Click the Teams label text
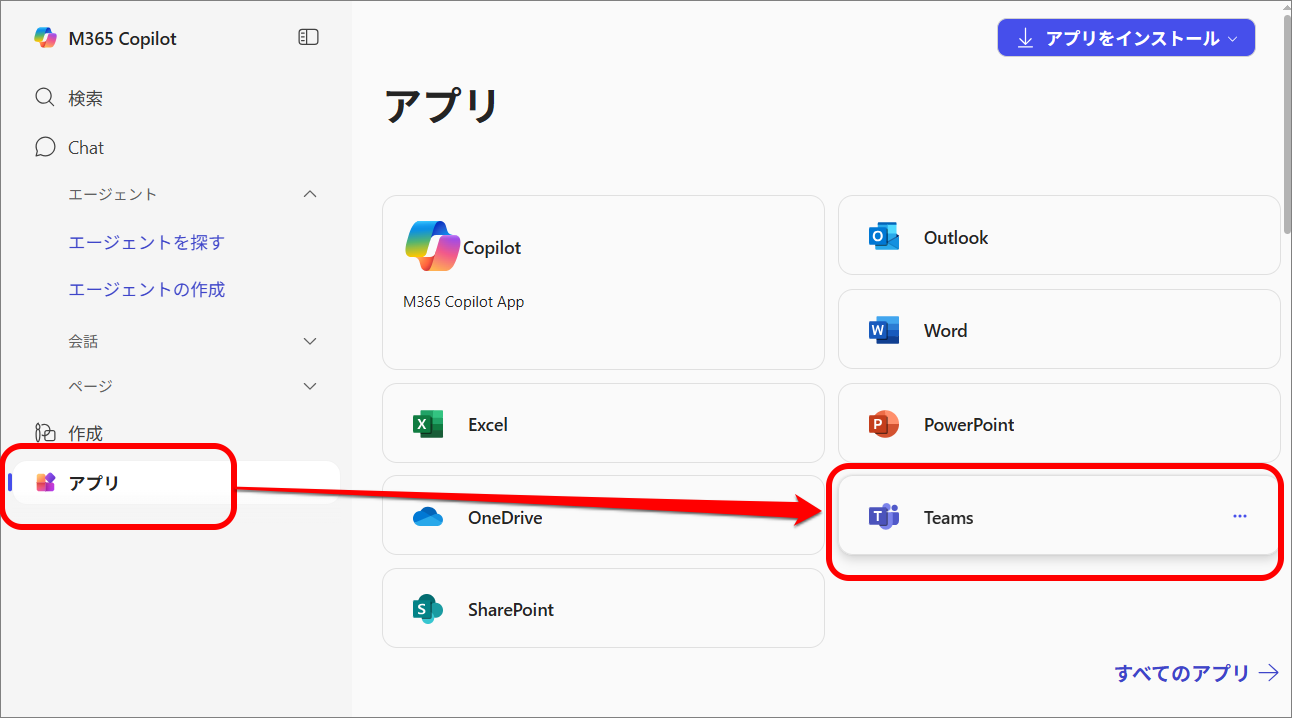This screenshot has height=718, width=1292. coord(948,517)
